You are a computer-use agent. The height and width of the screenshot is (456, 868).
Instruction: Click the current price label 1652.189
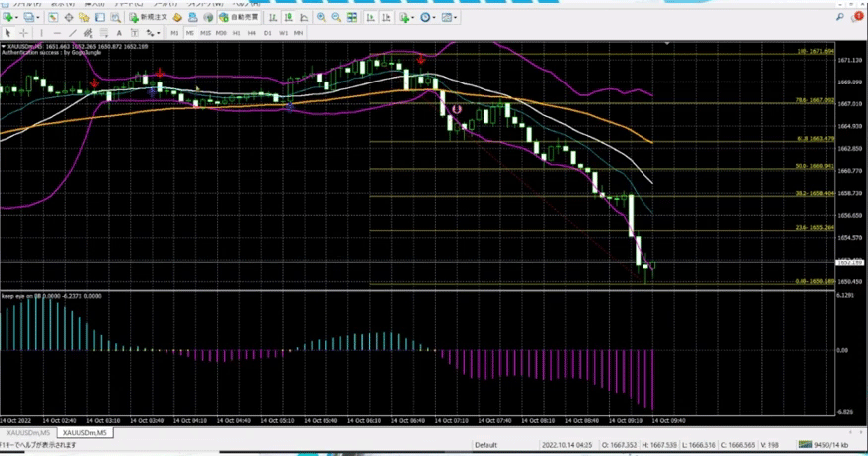[x=850, y=263]
